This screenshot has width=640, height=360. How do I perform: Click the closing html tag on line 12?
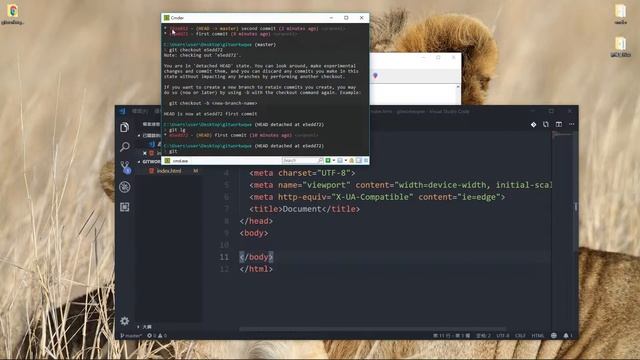coord(256,269)
